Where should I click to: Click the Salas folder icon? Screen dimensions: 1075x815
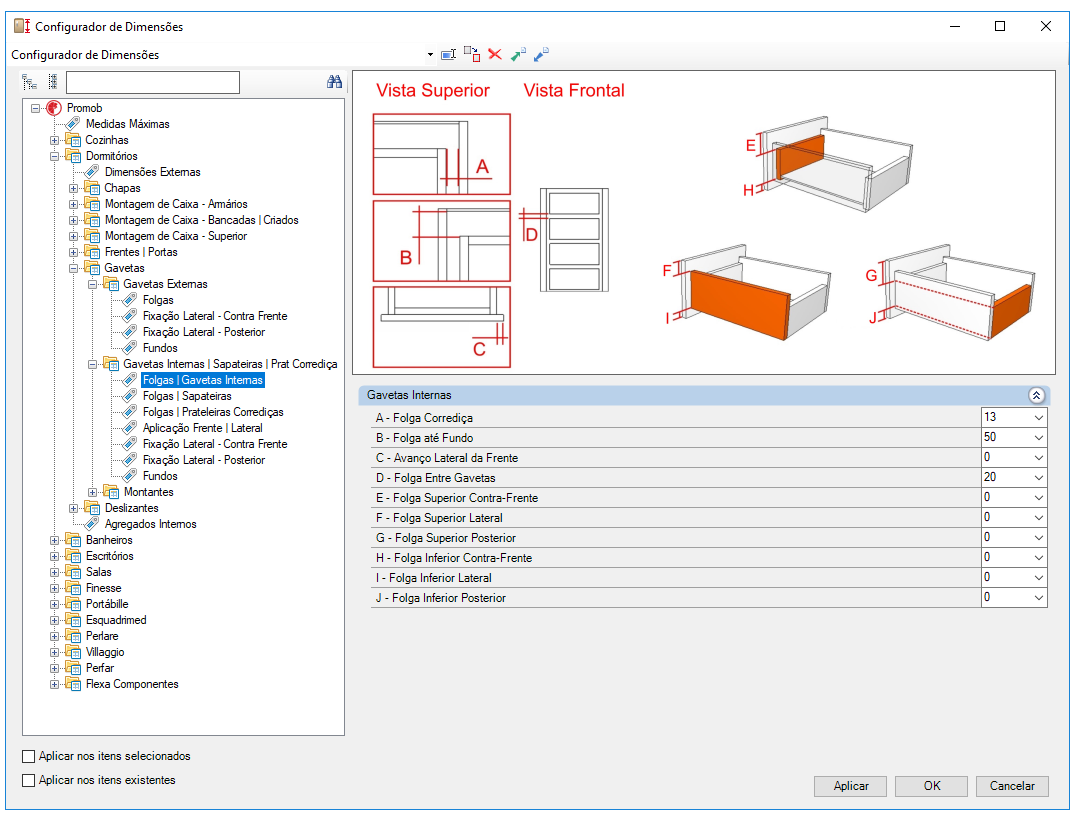click(x=73, y=572)
